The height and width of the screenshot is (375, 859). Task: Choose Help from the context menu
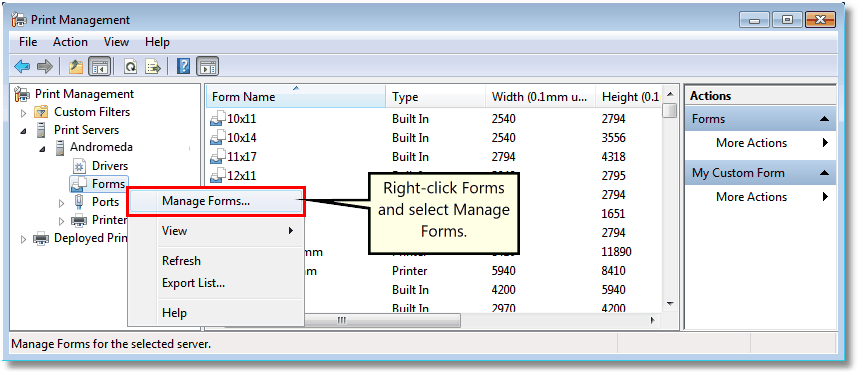click(216, 313)
